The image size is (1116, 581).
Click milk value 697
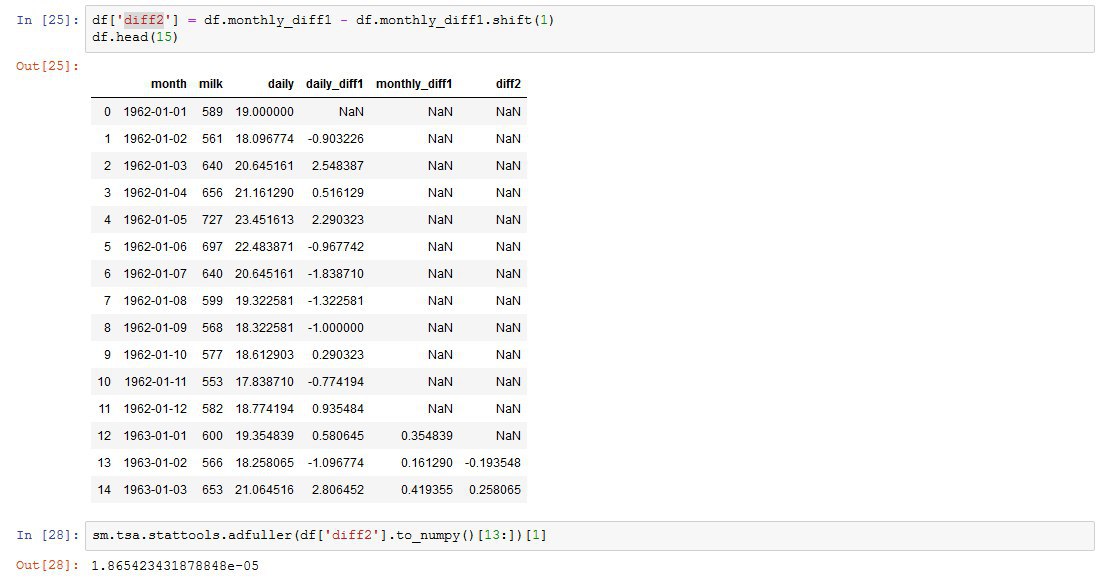point(212,247)
